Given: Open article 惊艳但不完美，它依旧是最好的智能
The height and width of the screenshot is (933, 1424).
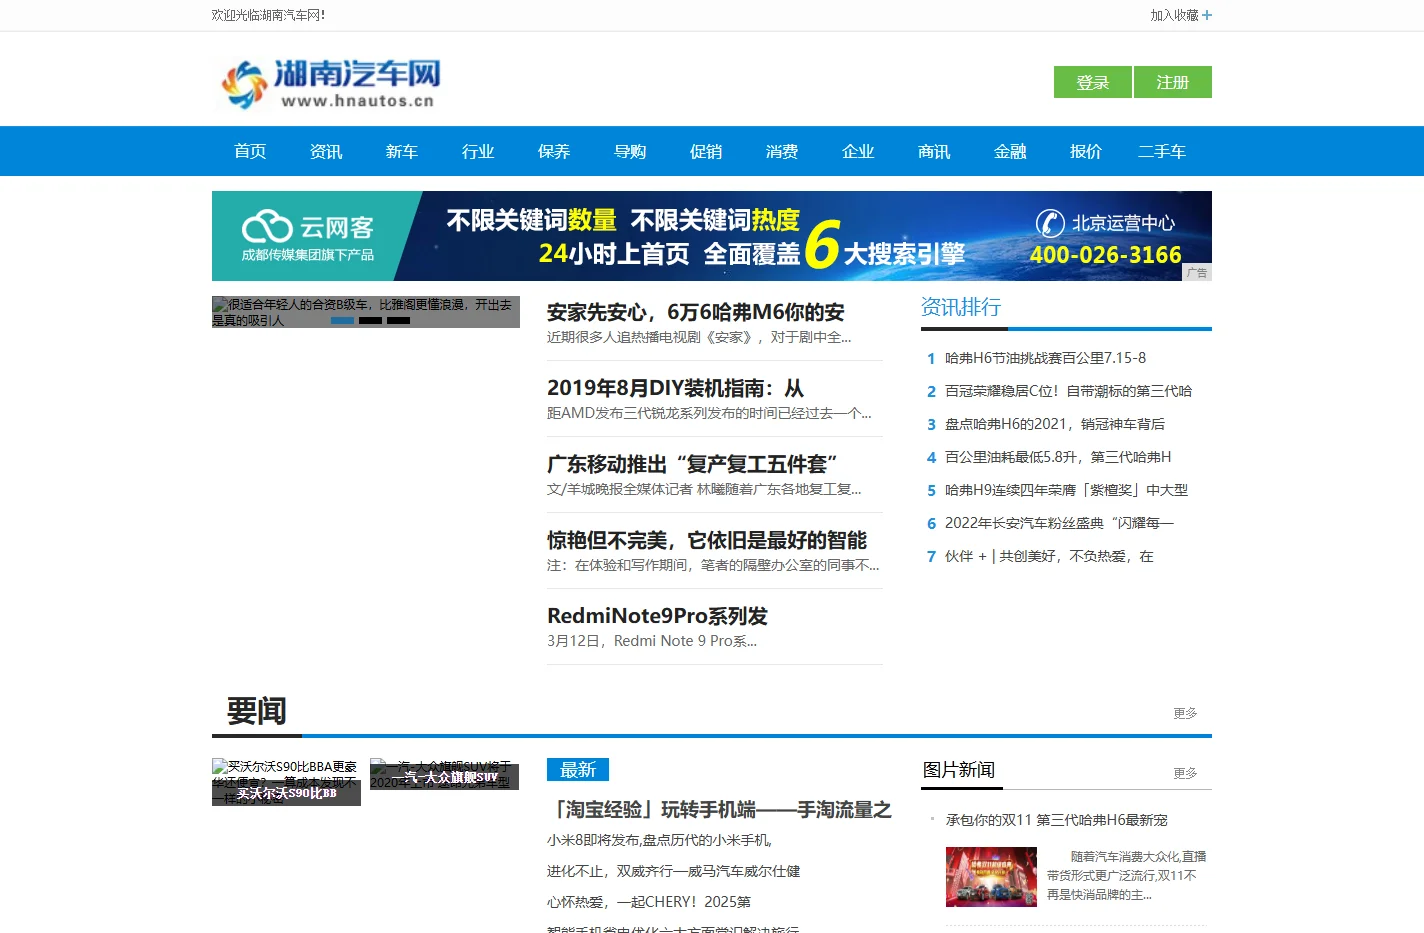Looking at the screenshot, I should coord(707,540).
